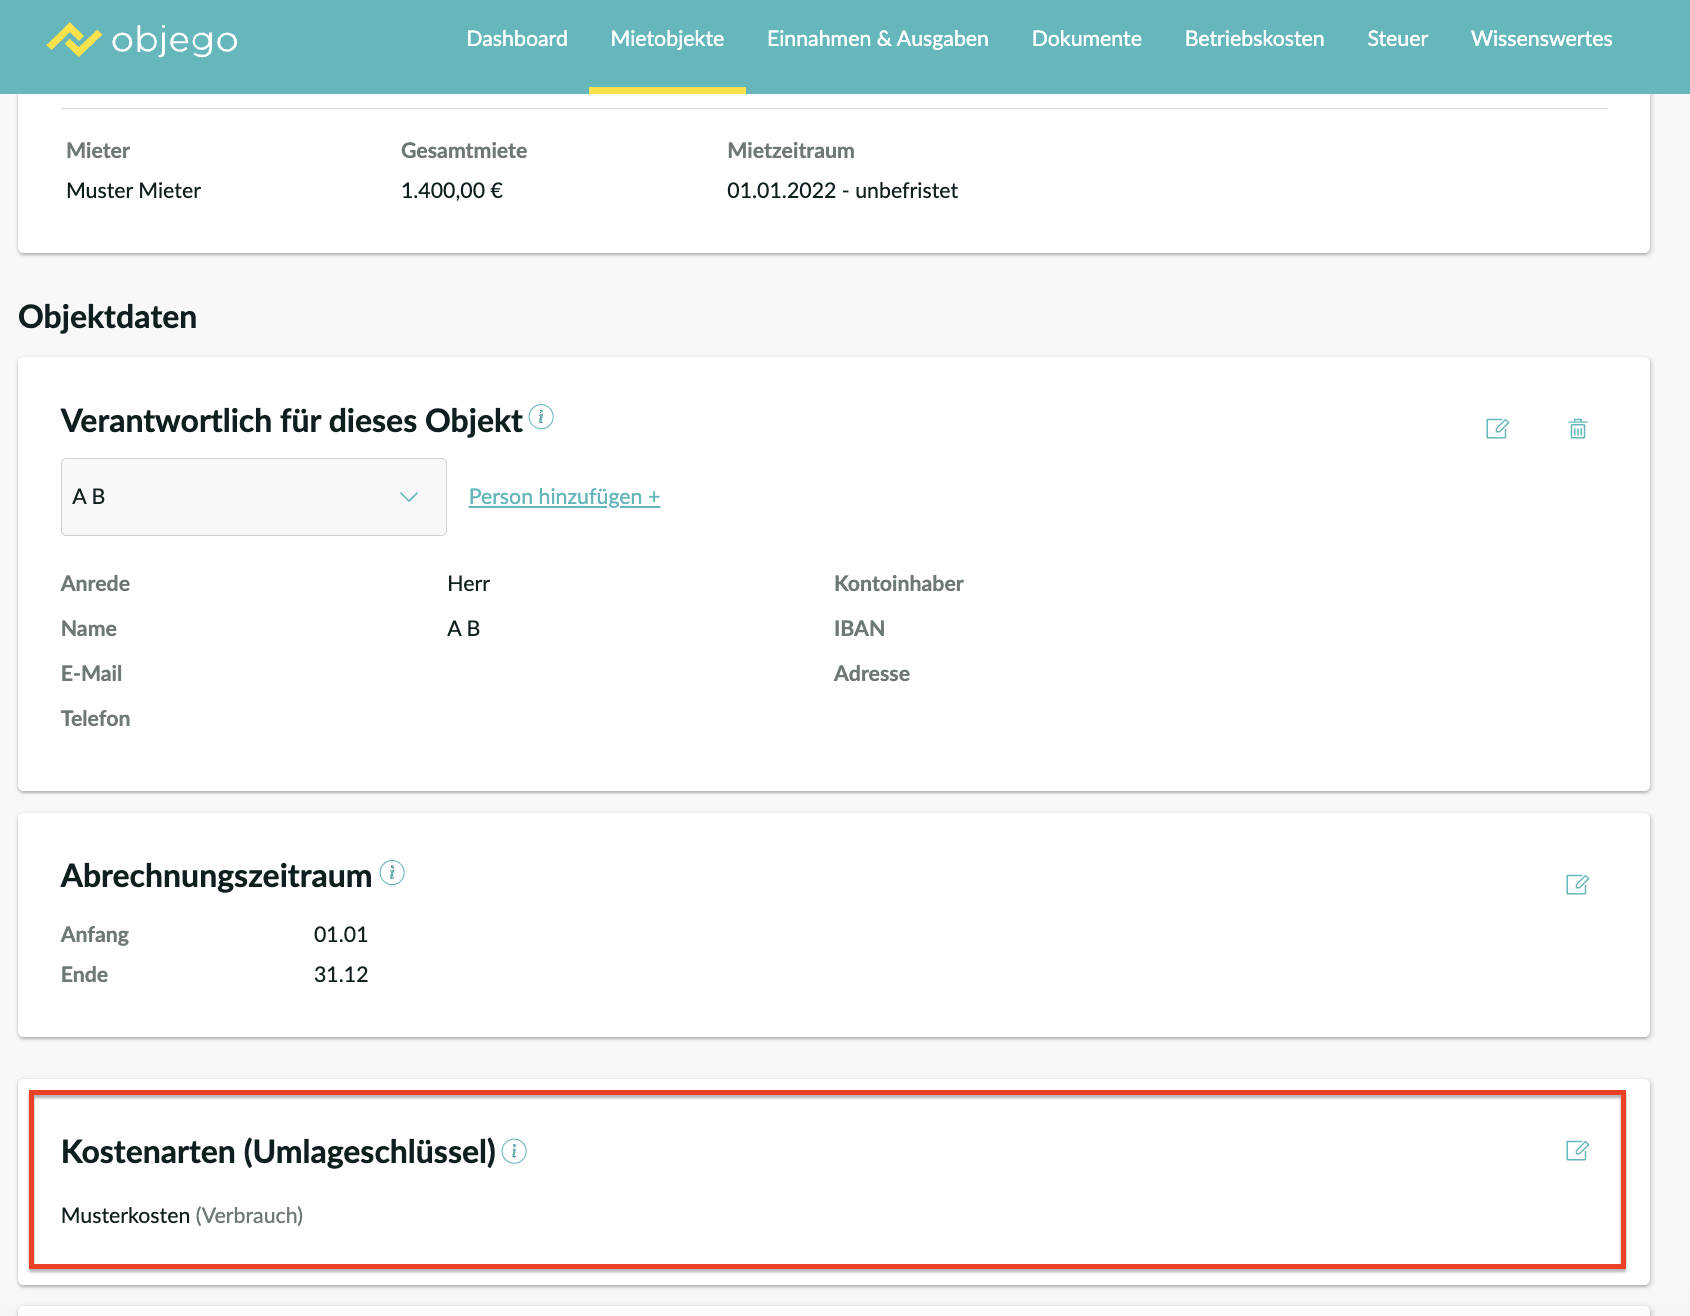Viewport: 1690px width, 1316px height.
Task: Open Wissenswertes in the navigation
Action: [x=1541, y=39]
